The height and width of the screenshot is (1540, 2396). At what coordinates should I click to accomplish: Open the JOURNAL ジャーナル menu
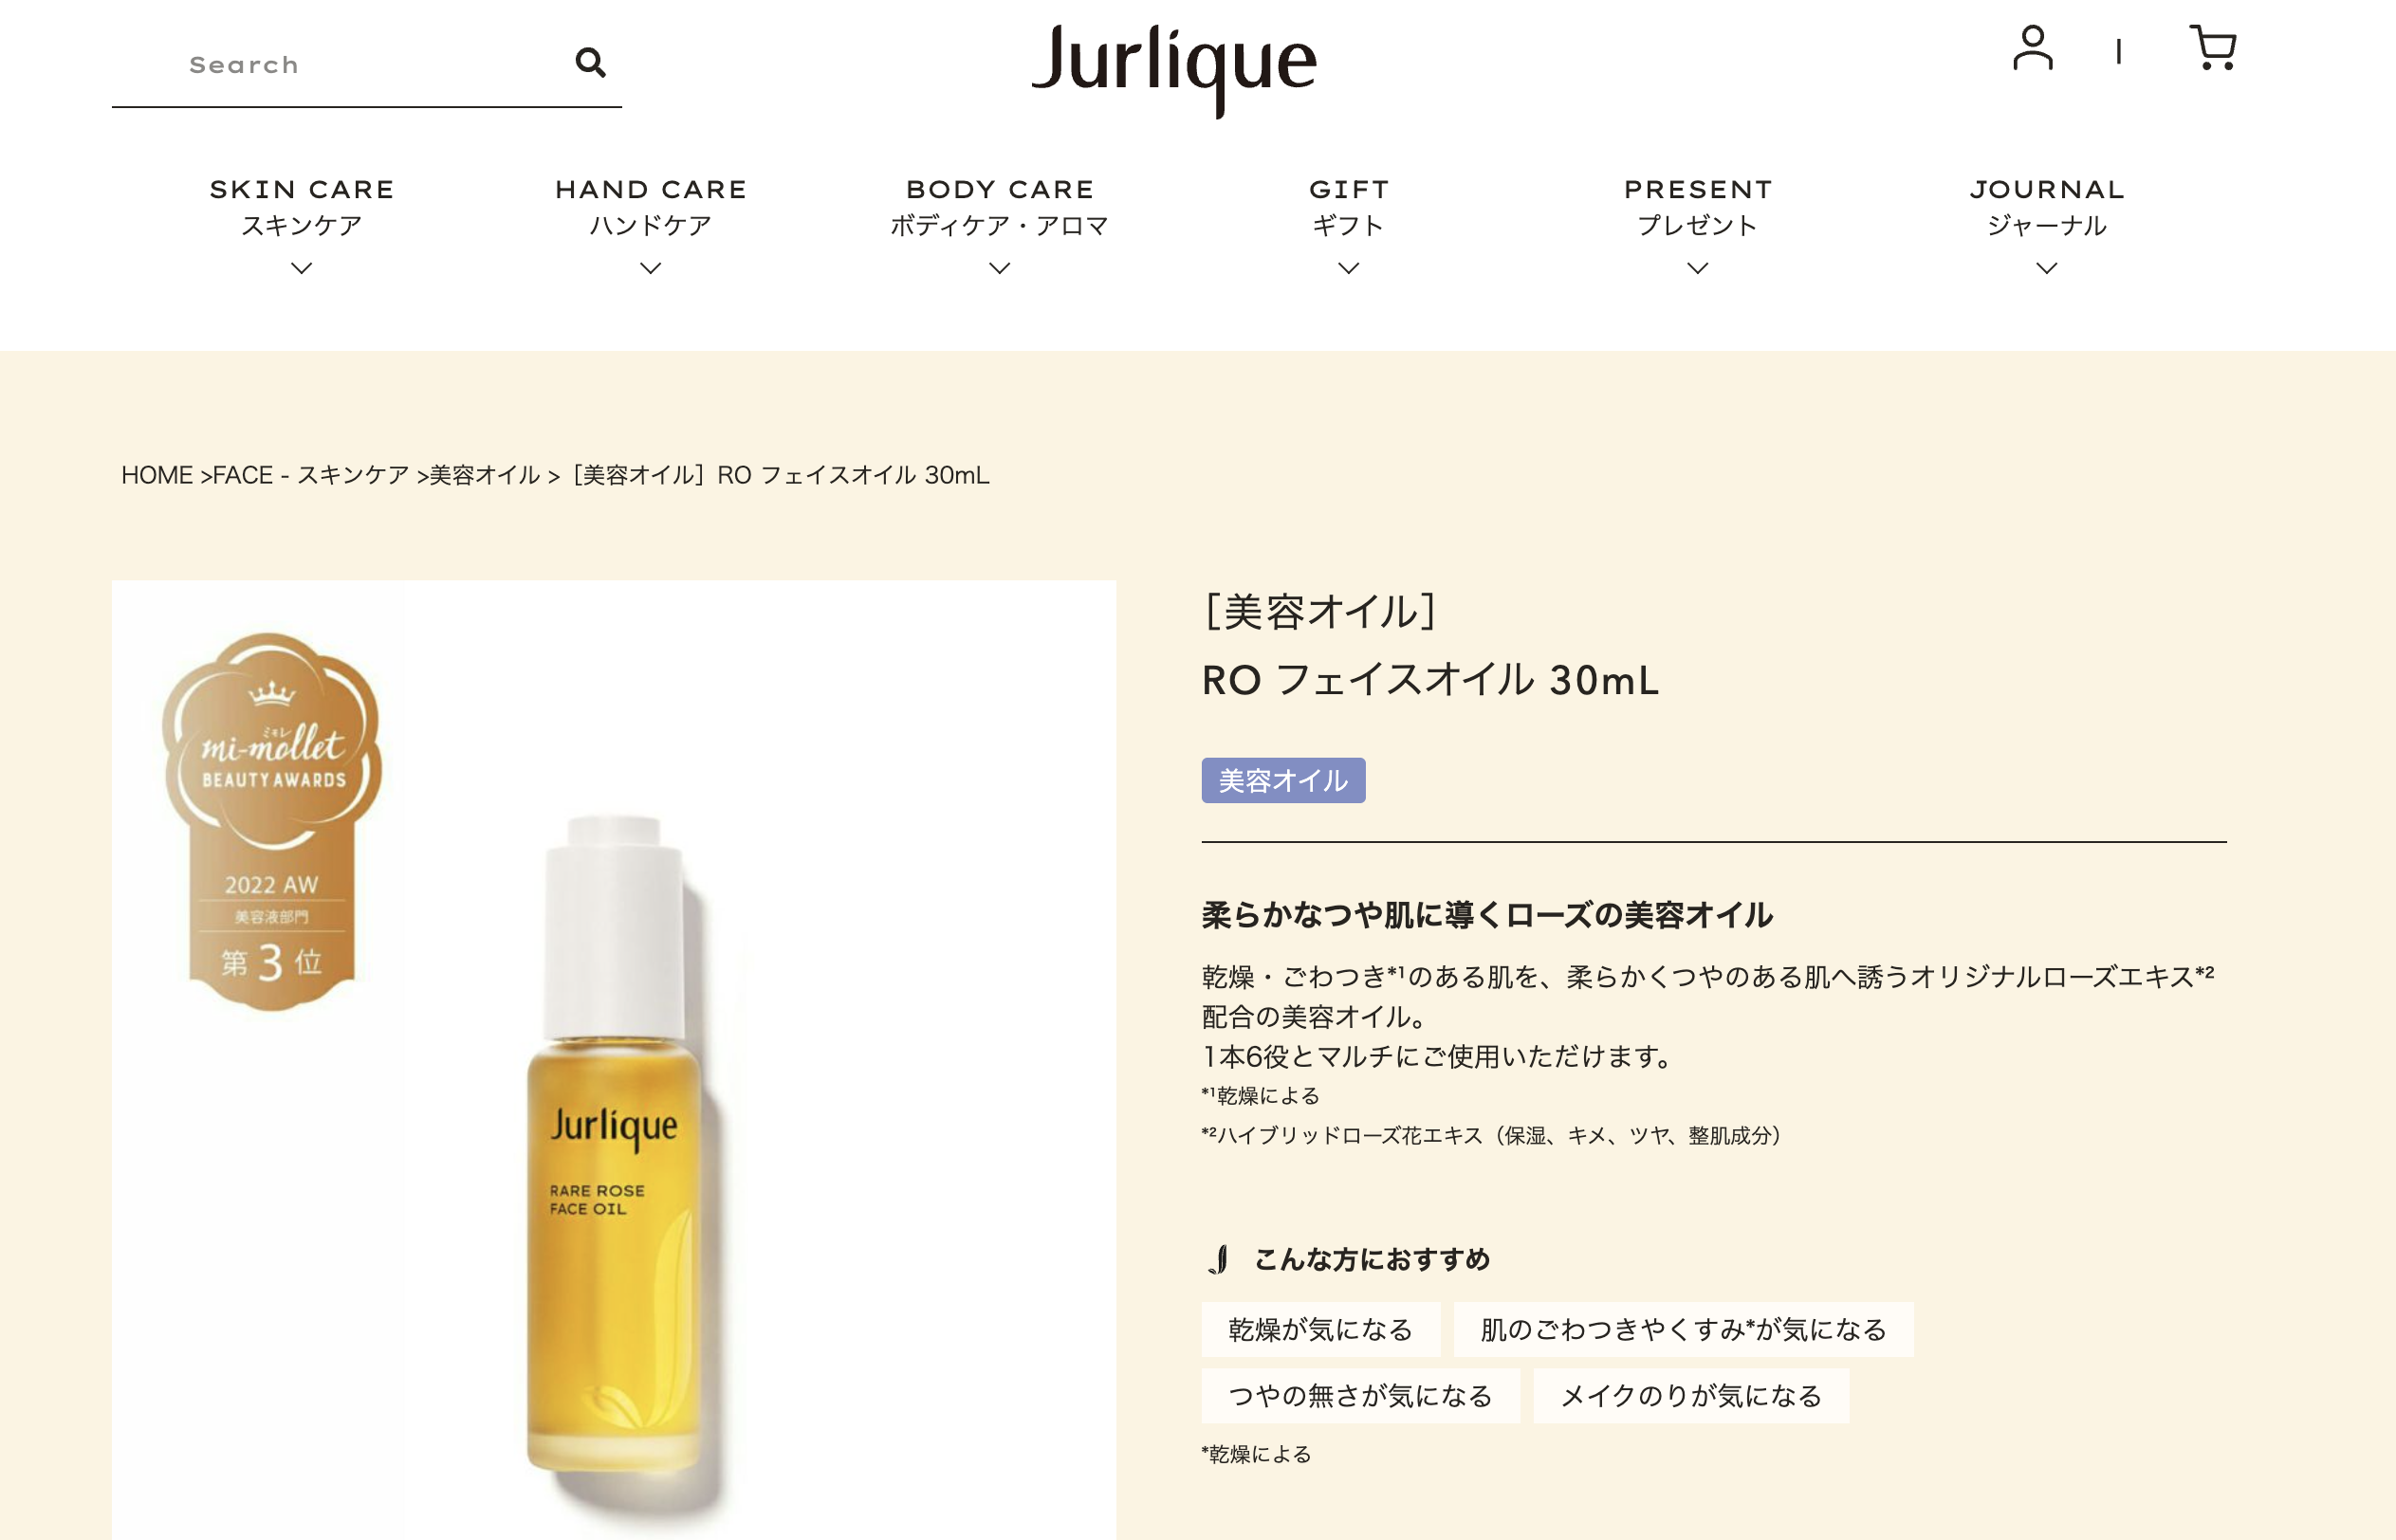(2046, 207)
